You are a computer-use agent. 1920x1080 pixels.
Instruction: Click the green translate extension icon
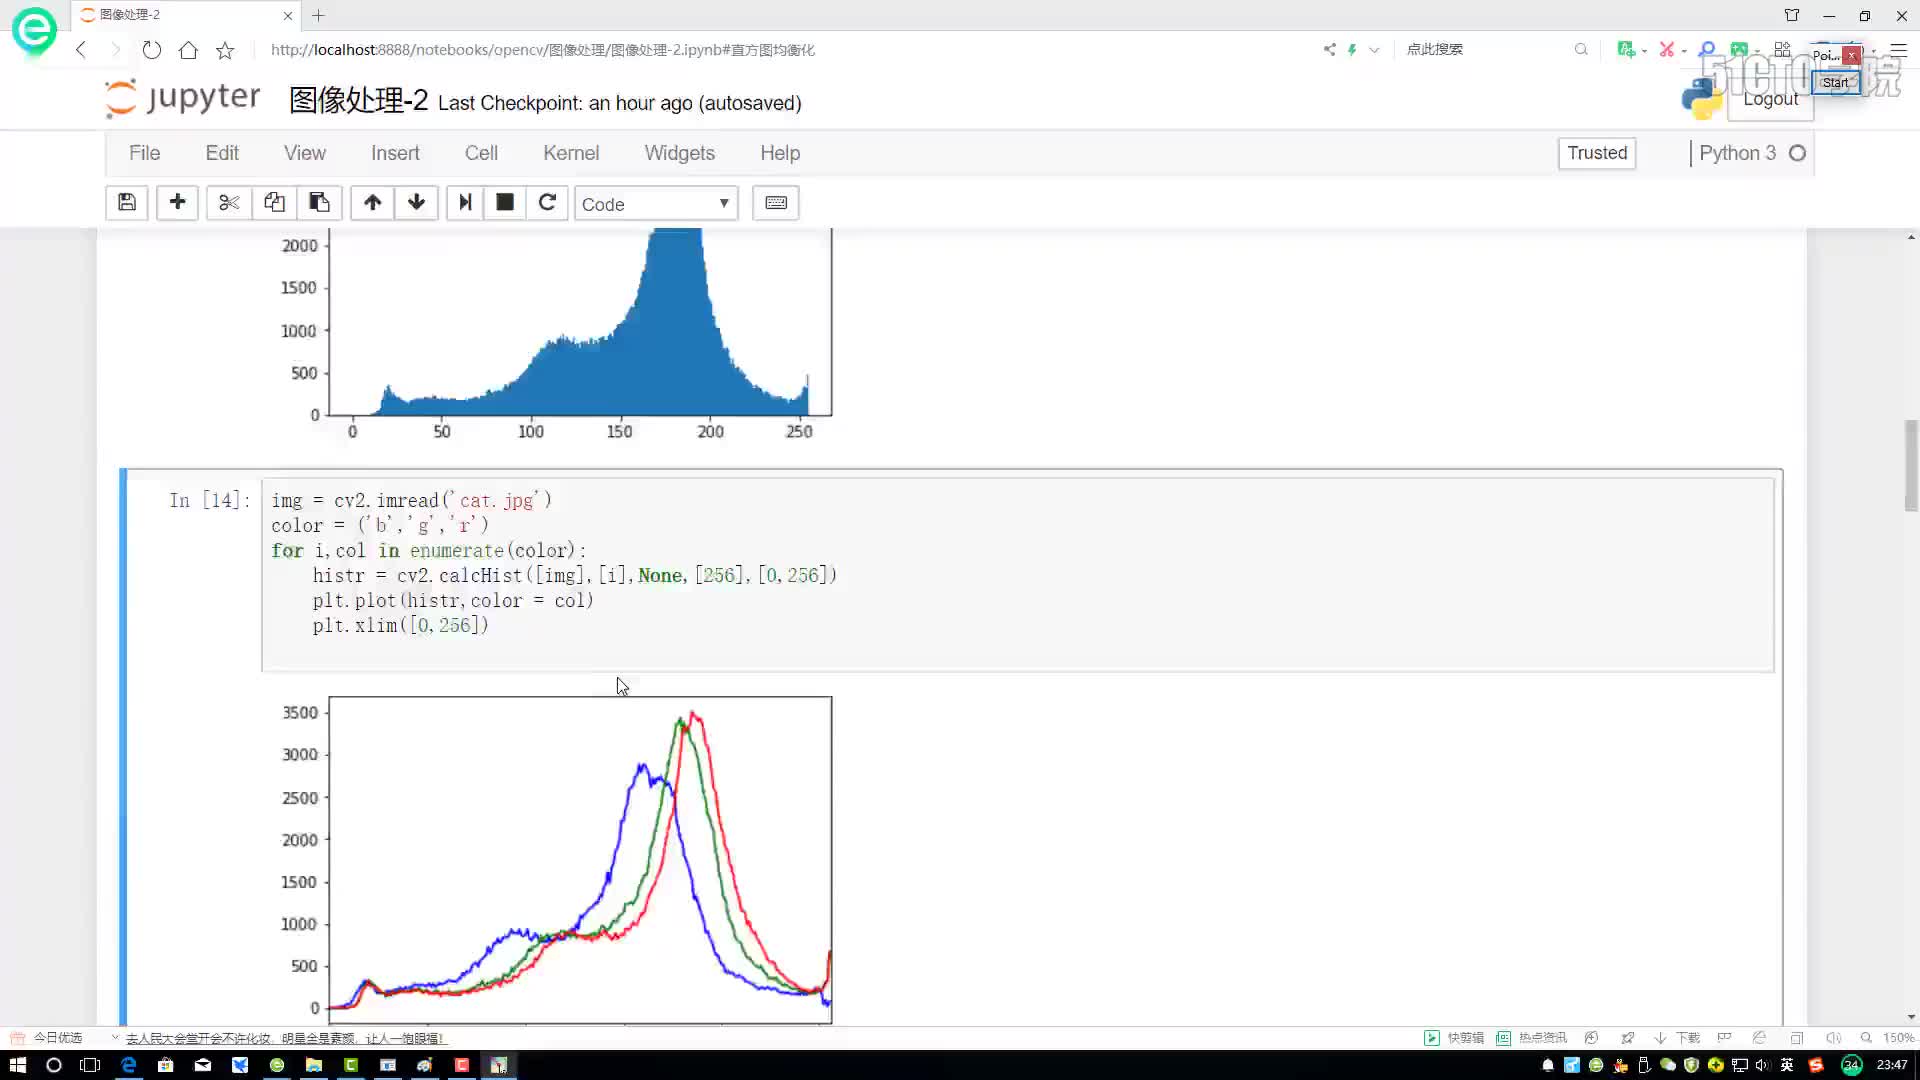point(1625,49)
